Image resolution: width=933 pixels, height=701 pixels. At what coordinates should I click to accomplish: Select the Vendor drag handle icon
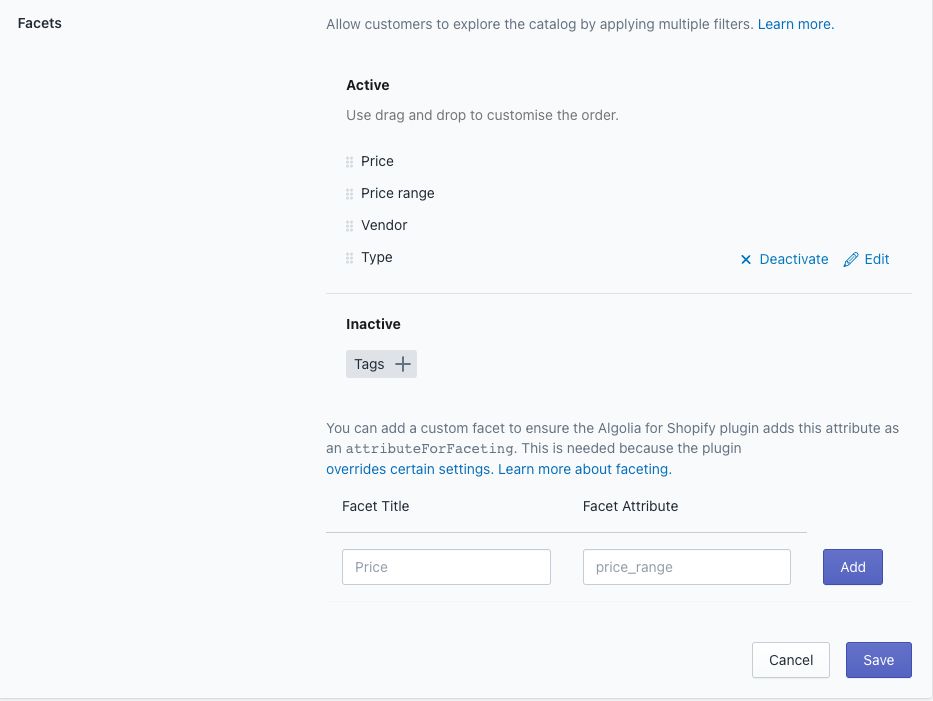pyautogui.click(x=349, y=226)
